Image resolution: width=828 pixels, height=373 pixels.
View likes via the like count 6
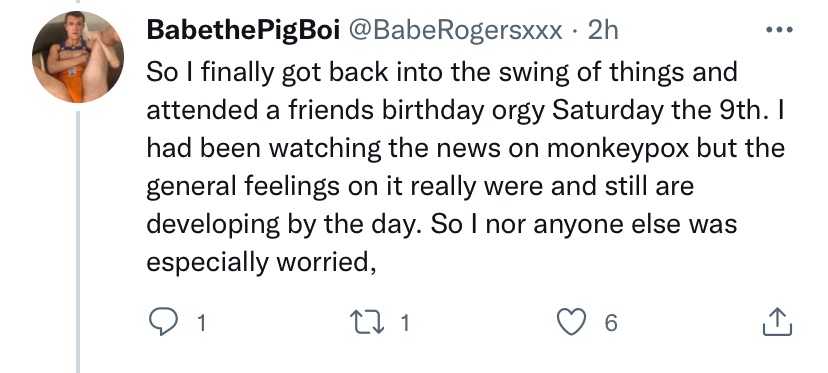tap(610, 323)
